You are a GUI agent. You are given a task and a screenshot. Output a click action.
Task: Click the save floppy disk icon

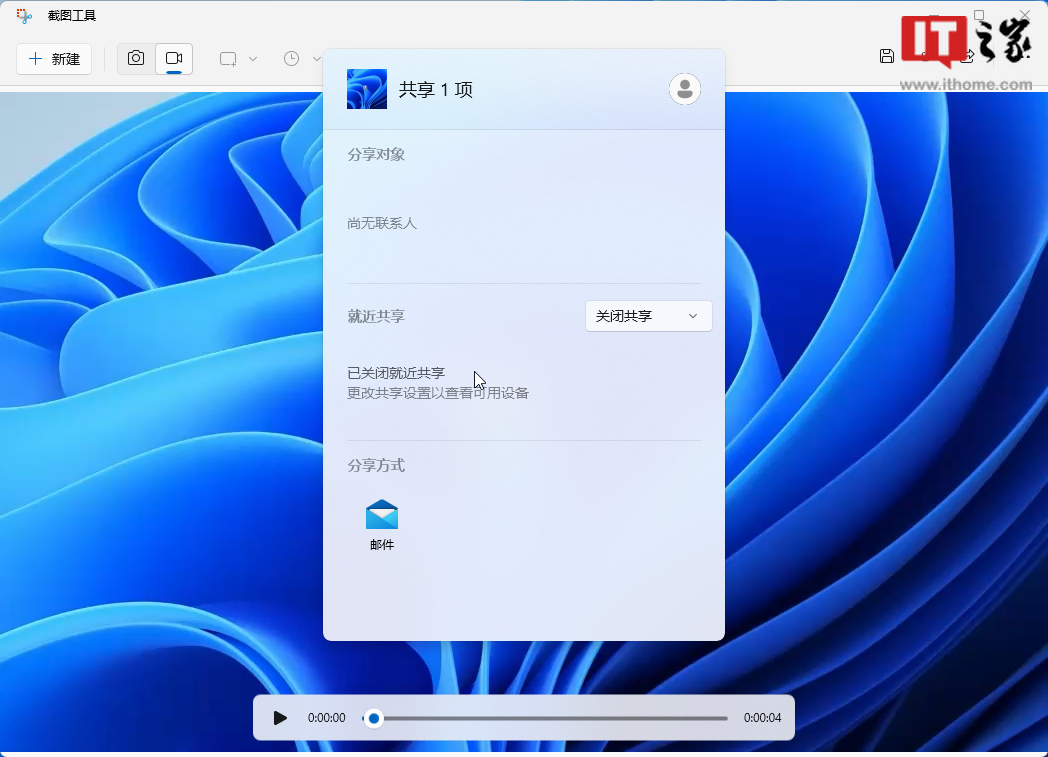point(887,56)
